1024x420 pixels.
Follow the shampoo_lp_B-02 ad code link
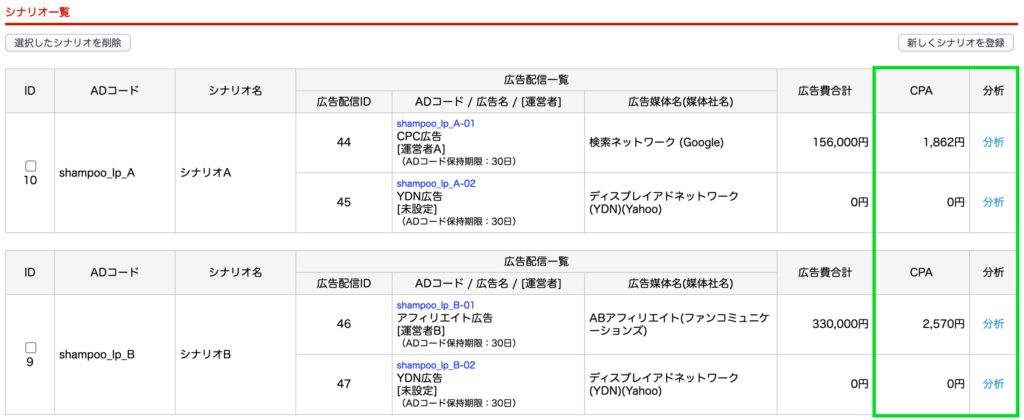[x=435, y=366]
